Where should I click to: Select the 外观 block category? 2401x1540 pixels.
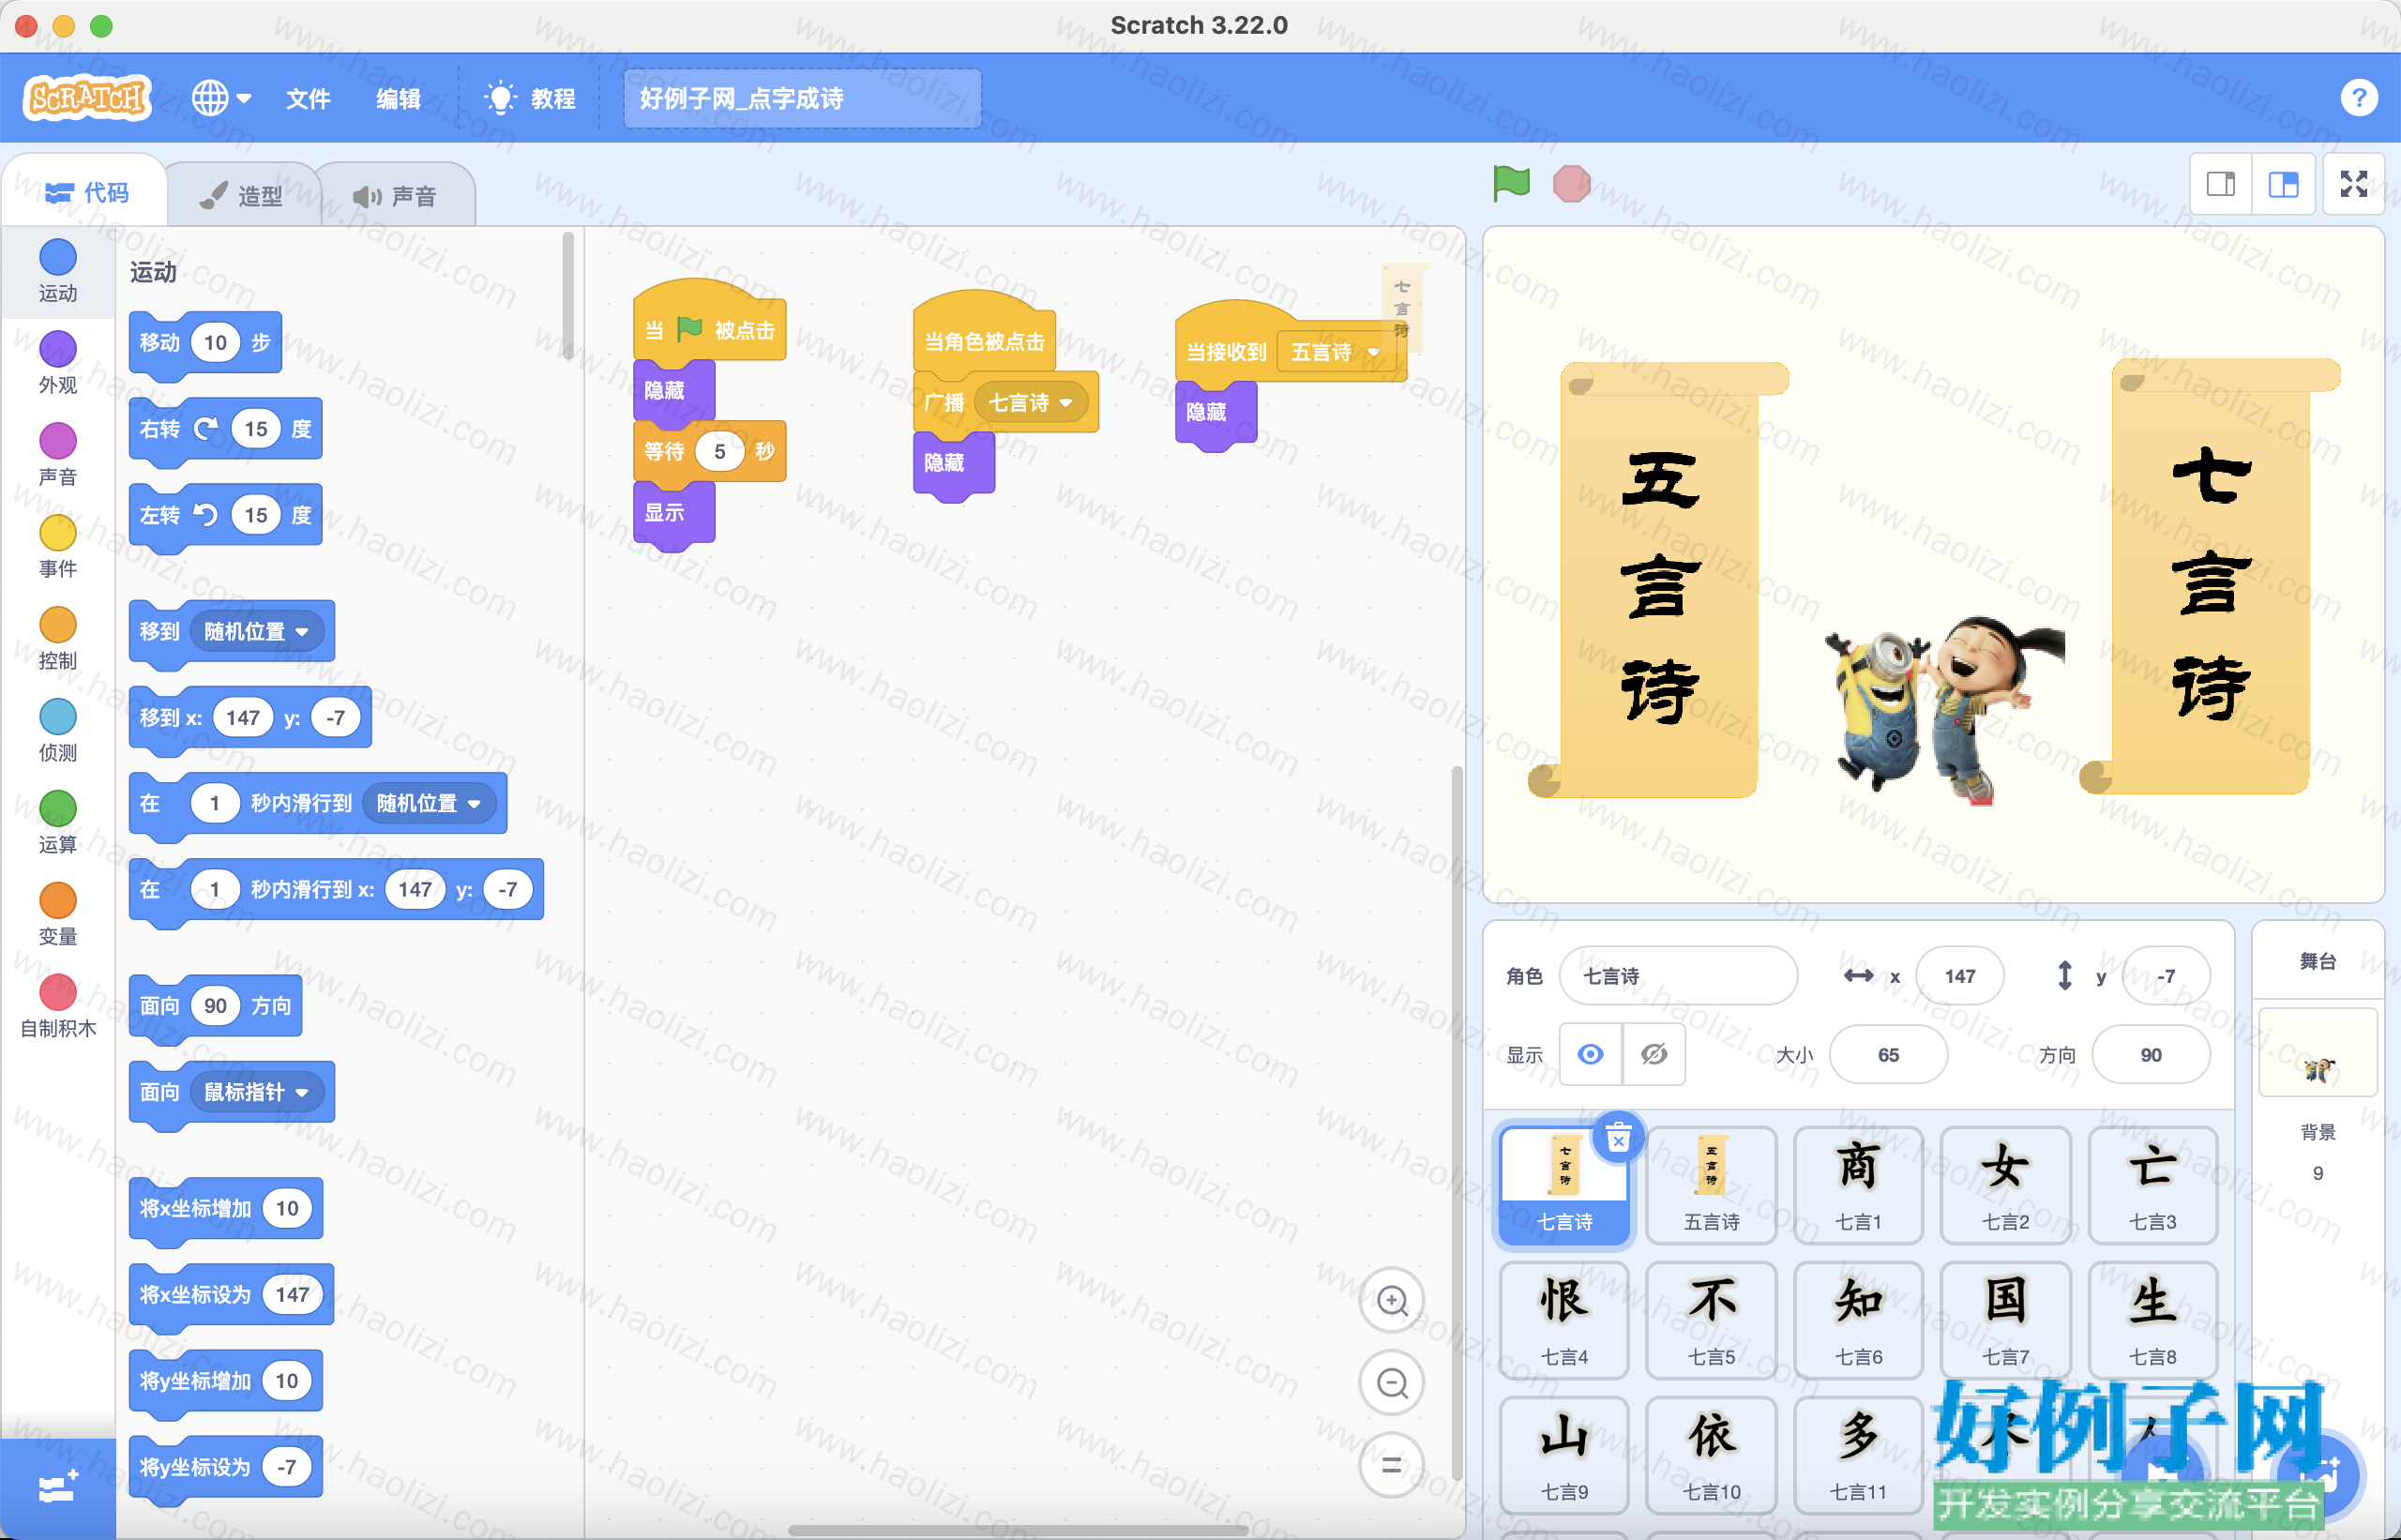tap(58, 363)
